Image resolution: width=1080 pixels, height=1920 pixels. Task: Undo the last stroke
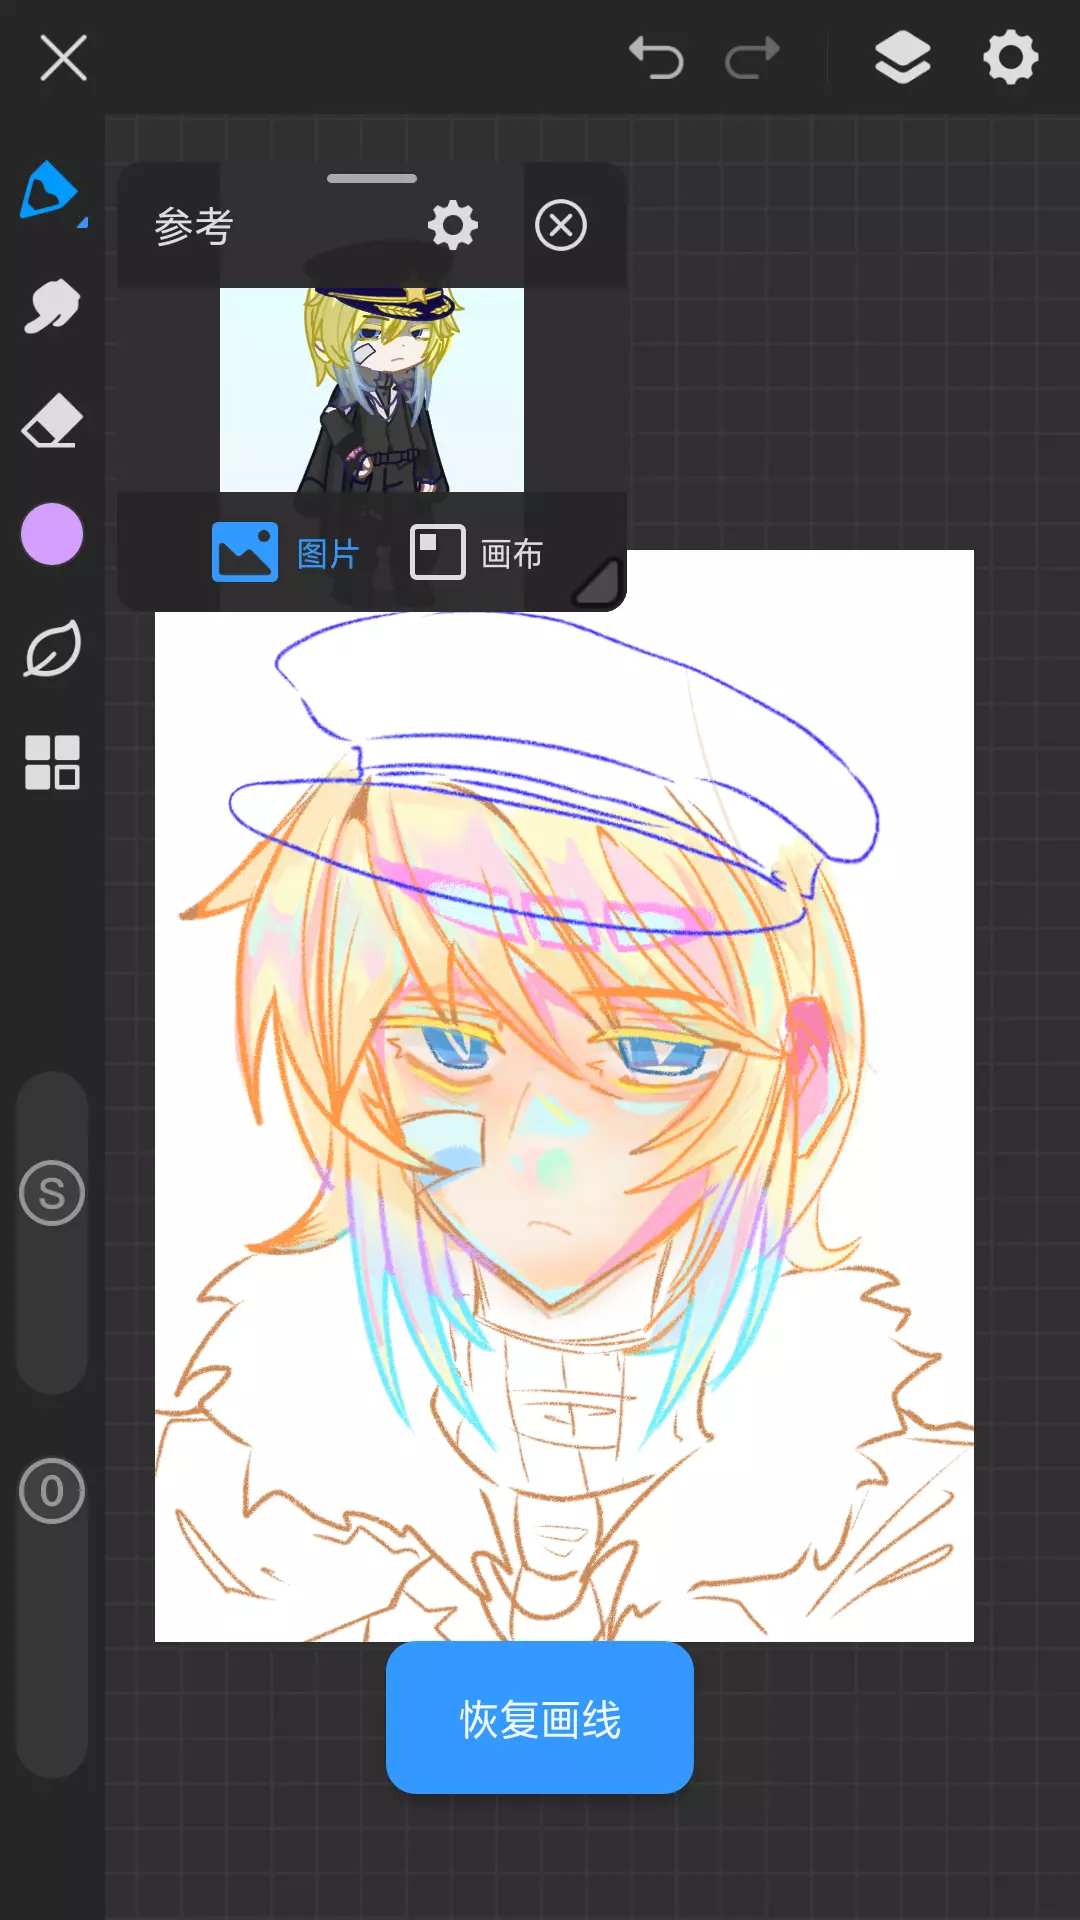[656, 58]
